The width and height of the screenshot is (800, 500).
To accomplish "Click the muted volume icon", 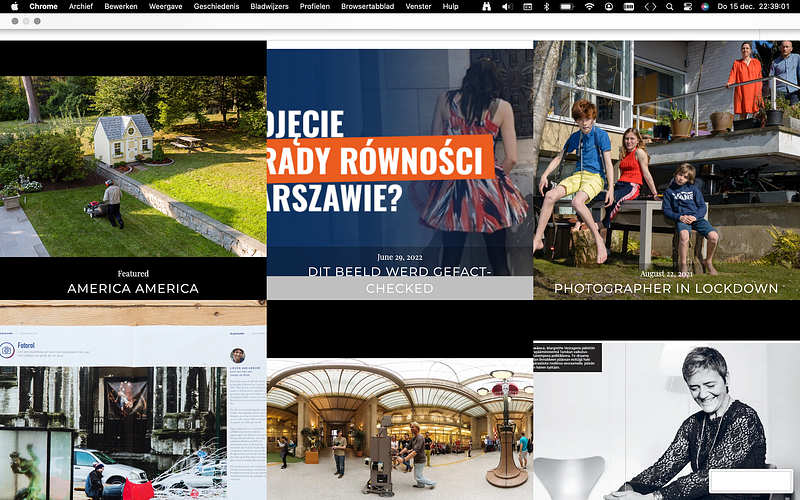I will 506,6.
